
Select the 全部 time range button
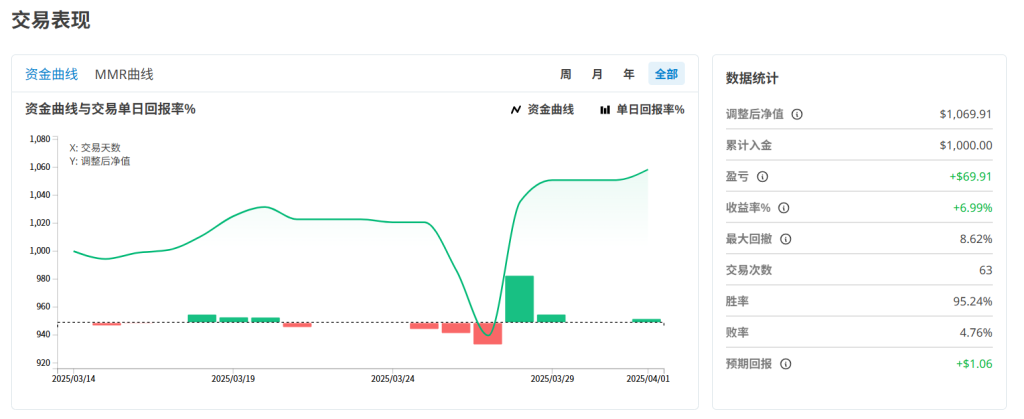click(666, 74)
